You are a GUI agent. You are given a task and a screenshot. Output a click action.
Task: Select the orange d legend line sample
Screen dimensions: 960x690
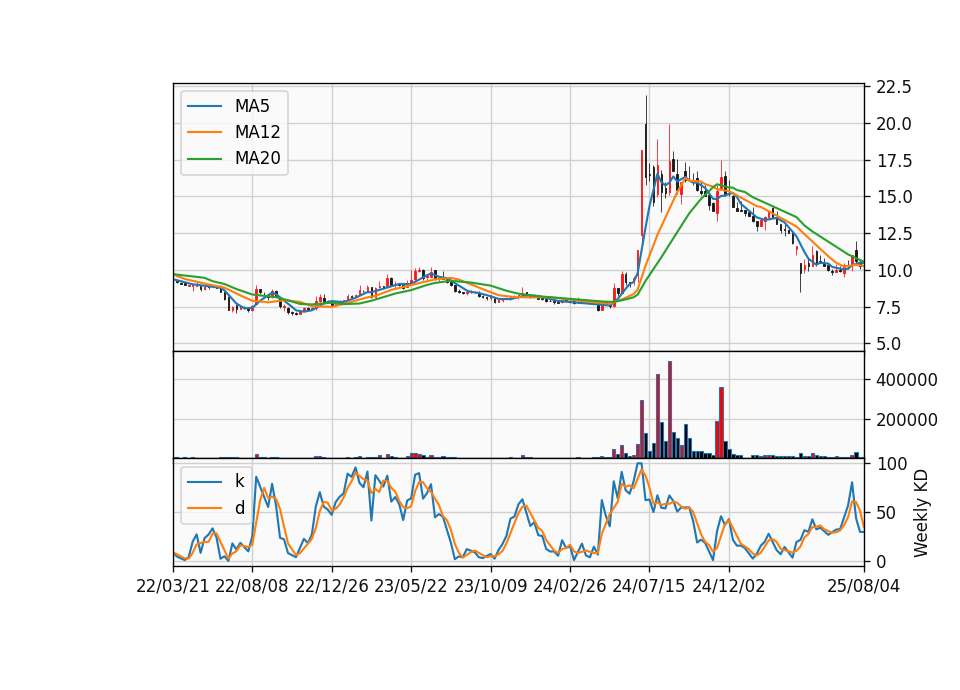pos(204,508)
